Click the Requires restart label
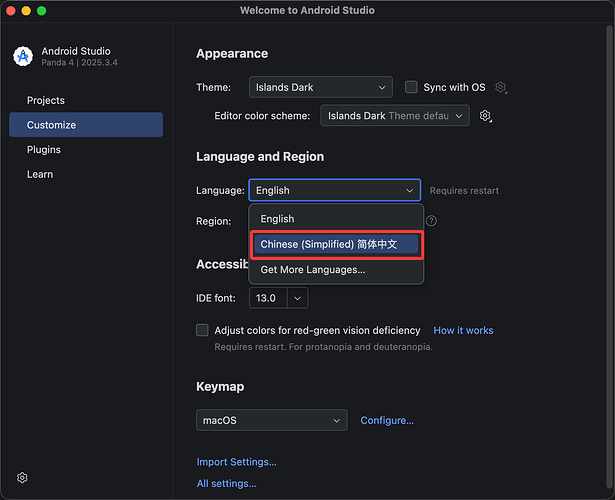Image resolution: width=615 pixels, height=500 pixels. pyautogui.click(x=464, y=191)
